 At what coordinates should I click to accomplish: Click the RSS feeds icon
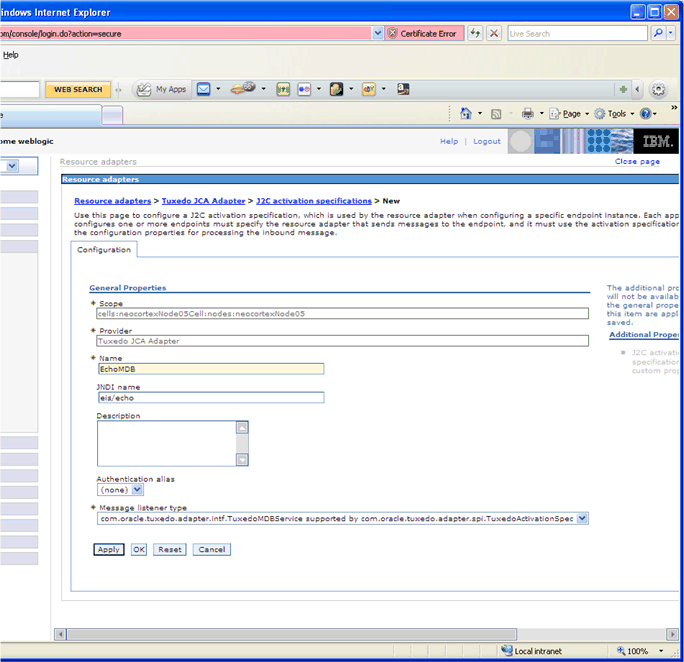(496, 114)
